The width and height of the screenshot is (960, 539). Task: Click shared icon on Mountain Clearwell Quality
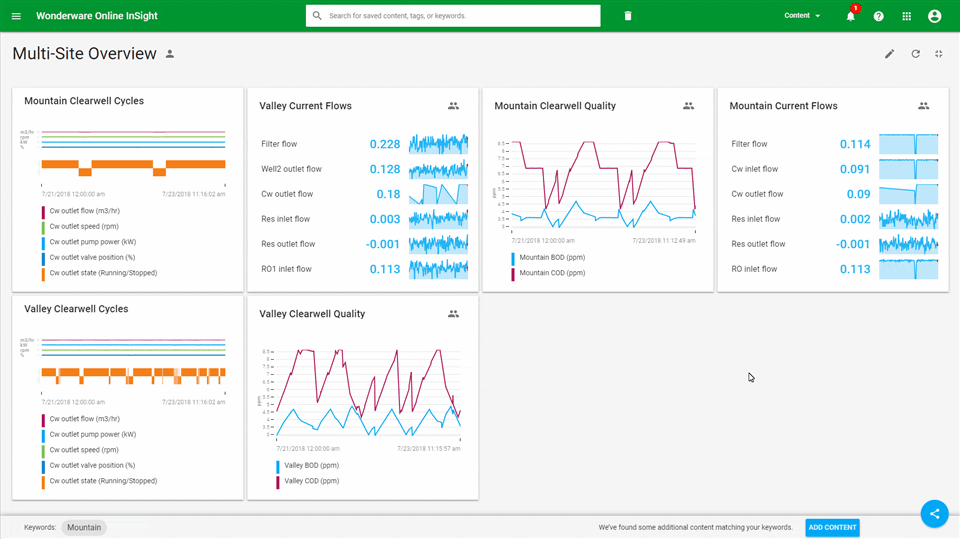coord(688,106)
